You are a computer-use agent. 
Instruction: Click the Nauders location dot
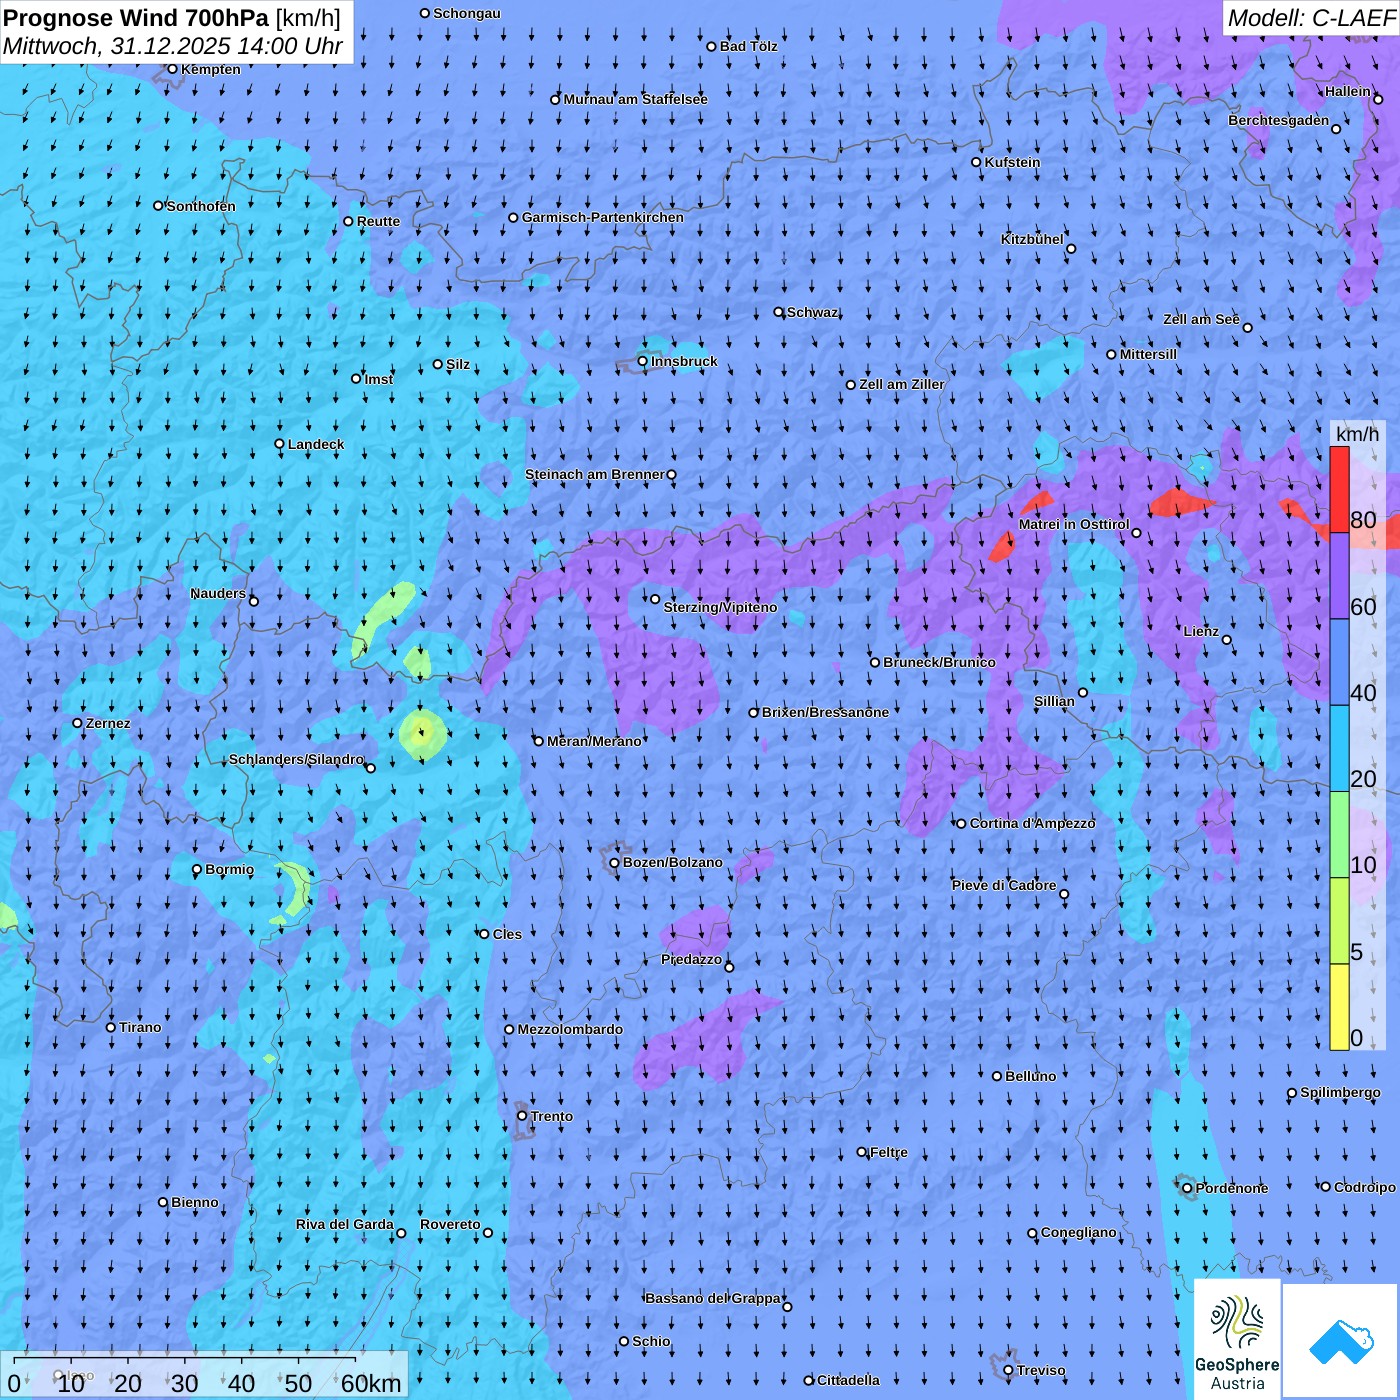coord(254,601)
